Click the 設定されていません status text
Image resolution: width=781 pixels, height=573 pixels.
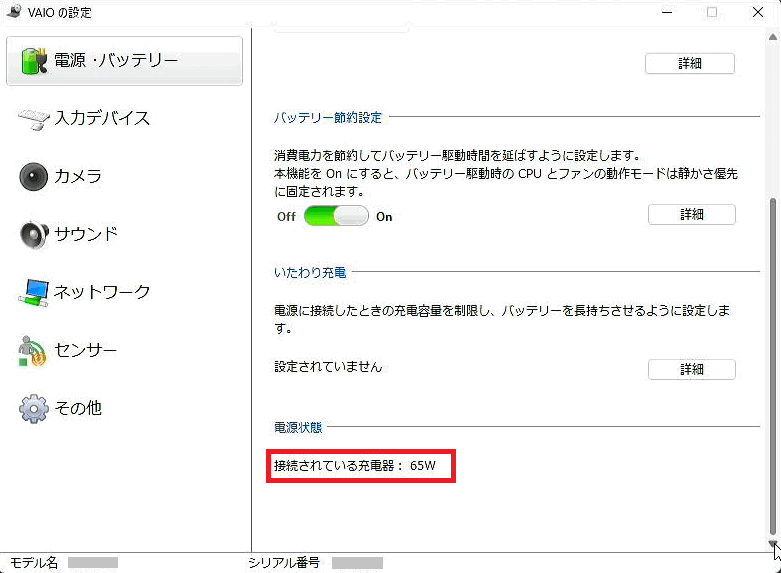[328, 367]
